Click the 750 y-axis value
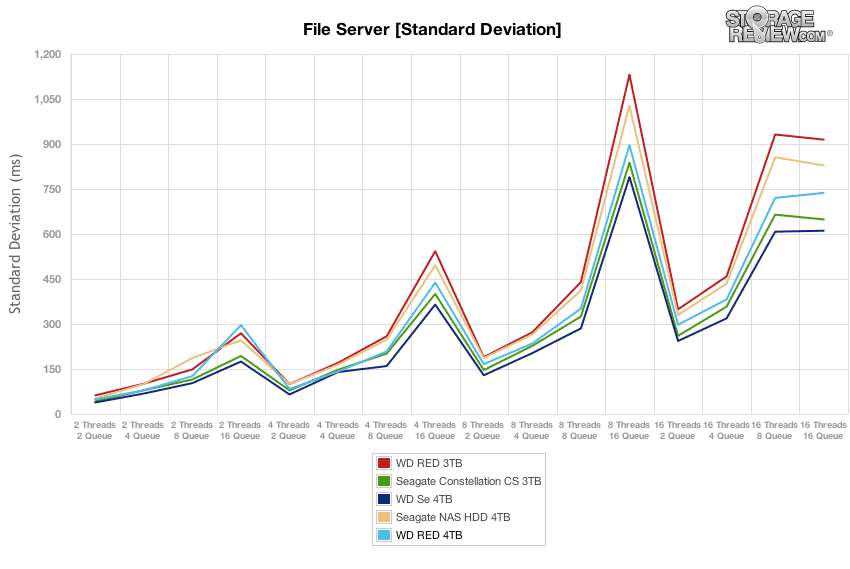850x569 pixels. pos(53,190)
